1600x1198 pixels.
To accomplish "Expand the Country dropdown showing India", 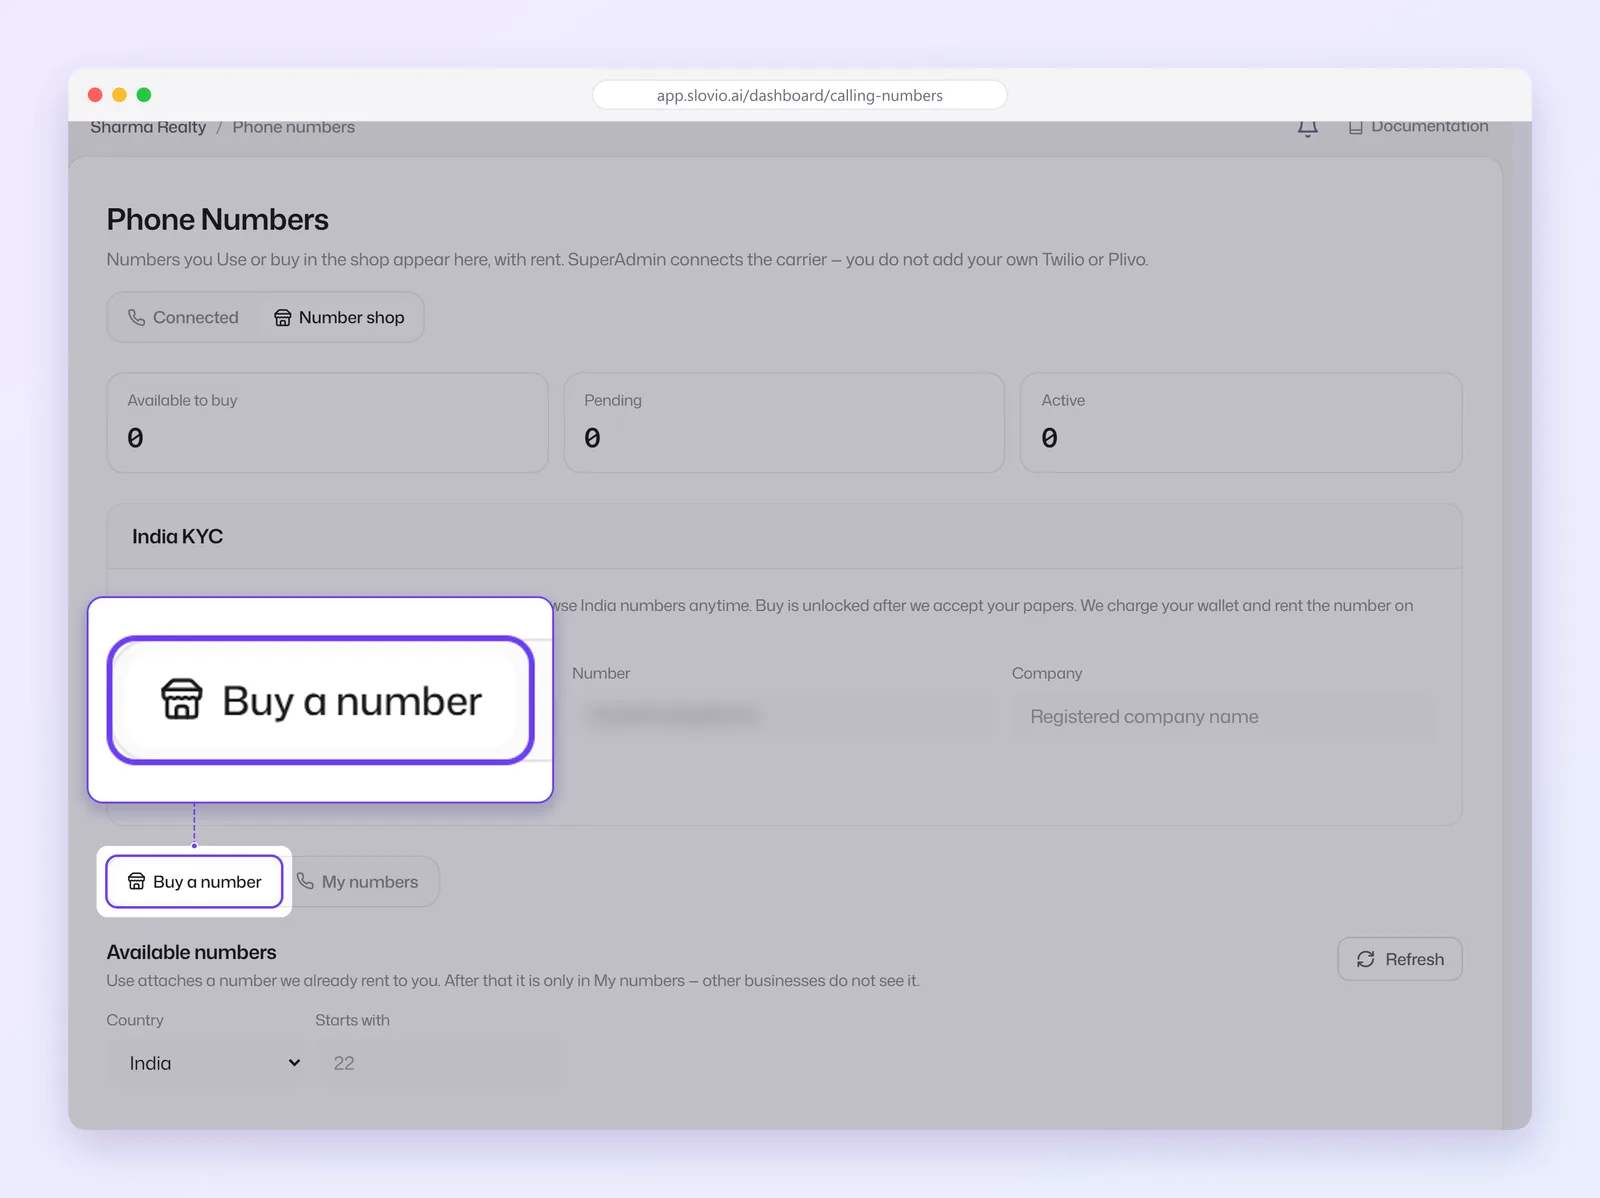I will pyautogui.click(x=205, y=1063).
